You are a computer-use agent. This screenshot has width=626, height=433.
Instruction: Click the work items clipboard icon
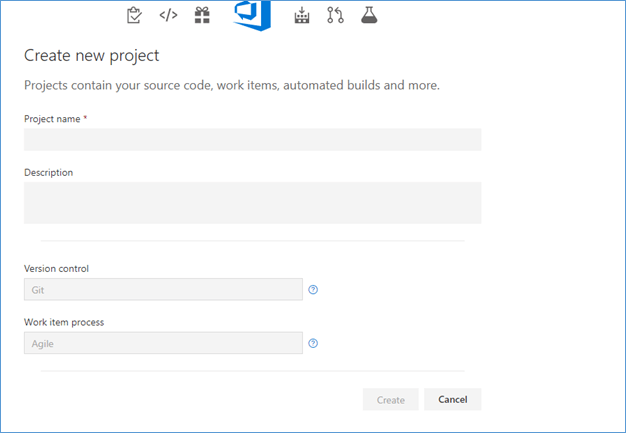[135, 15]
